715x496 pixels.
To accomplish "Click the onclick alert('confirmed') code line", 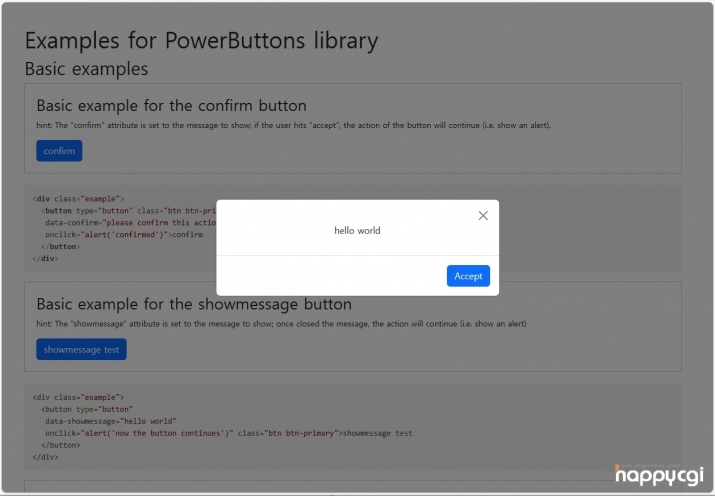I will (x=124, y=234).
